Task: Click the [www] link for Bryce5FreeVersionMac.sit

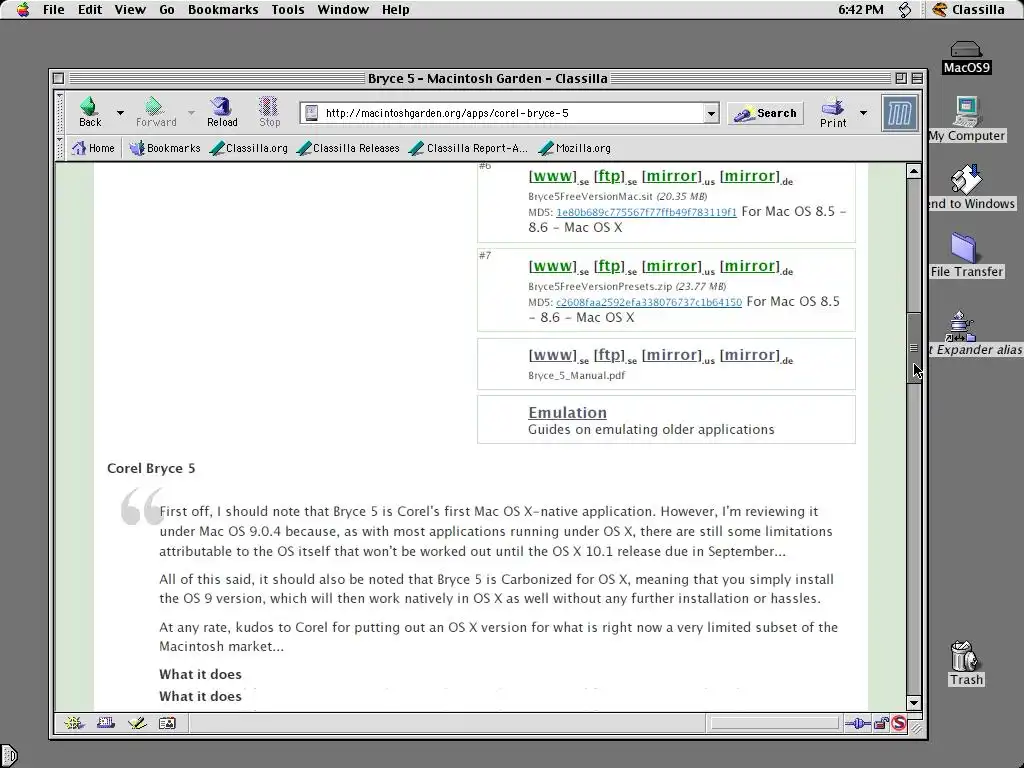Action: [552, 176]
